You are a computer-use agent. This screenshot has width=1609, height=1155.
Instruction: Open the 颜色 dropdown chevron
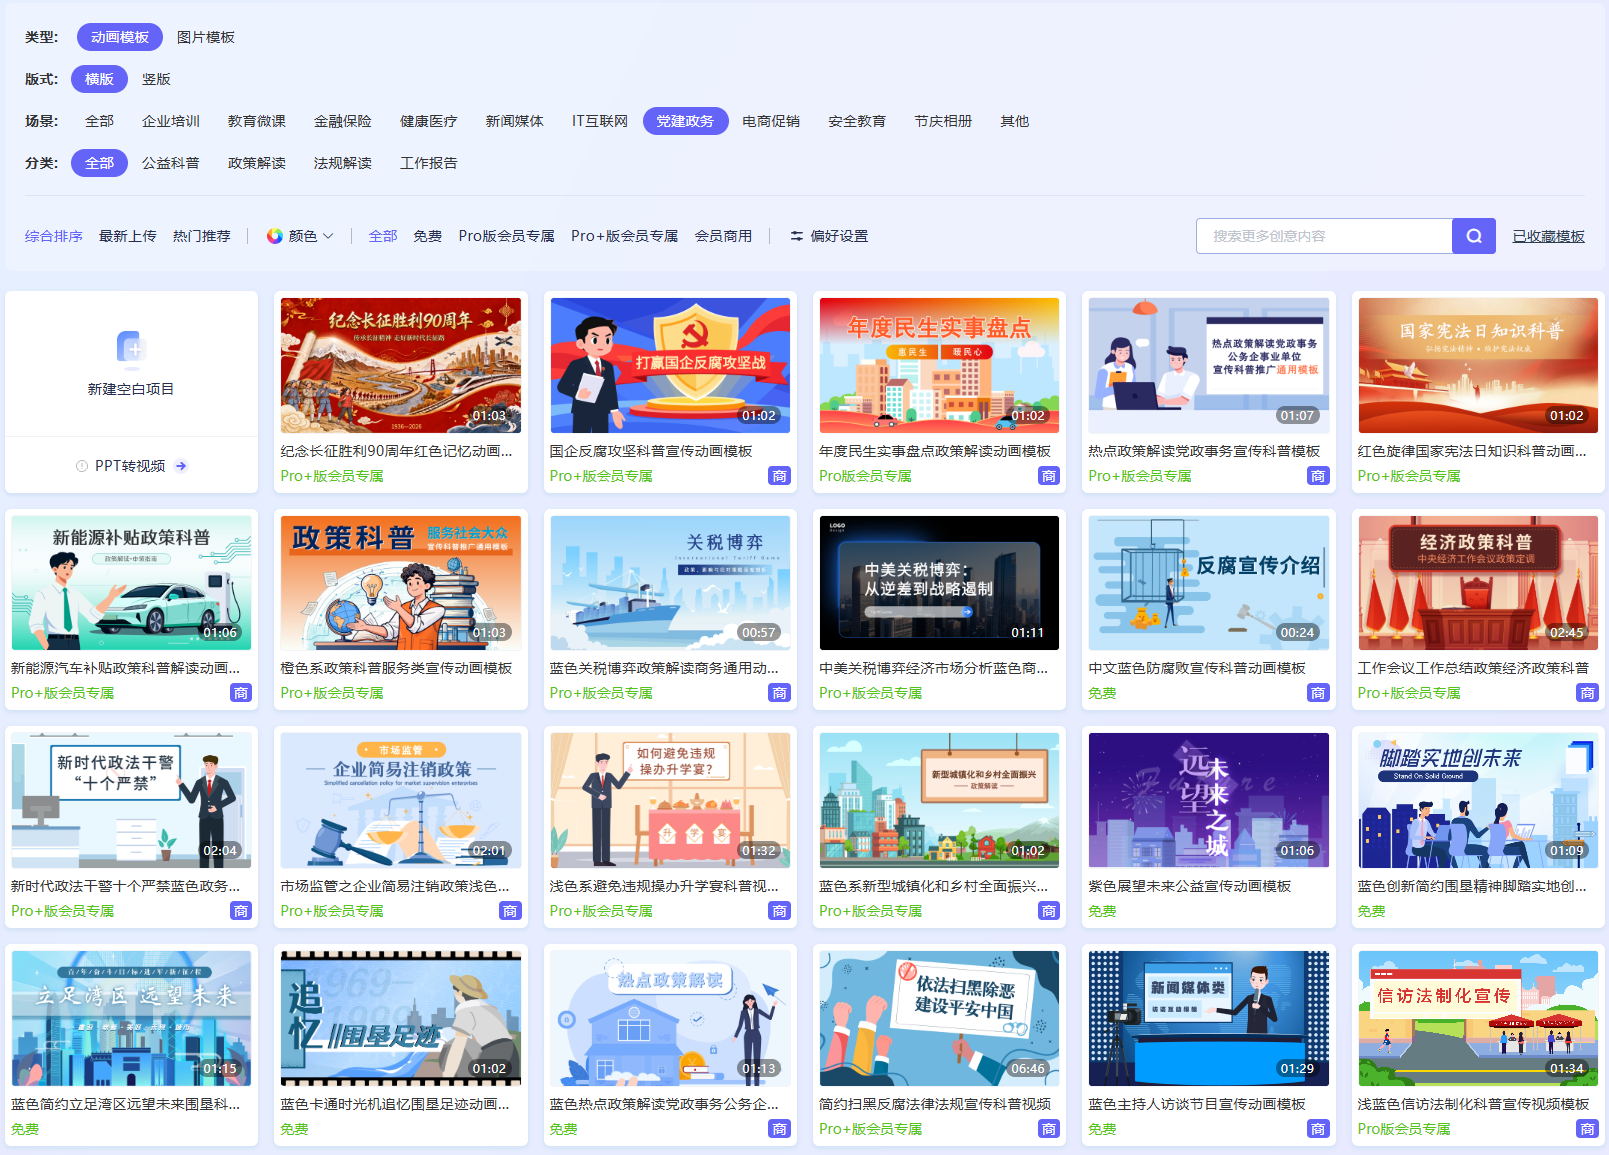click(328, 236)
